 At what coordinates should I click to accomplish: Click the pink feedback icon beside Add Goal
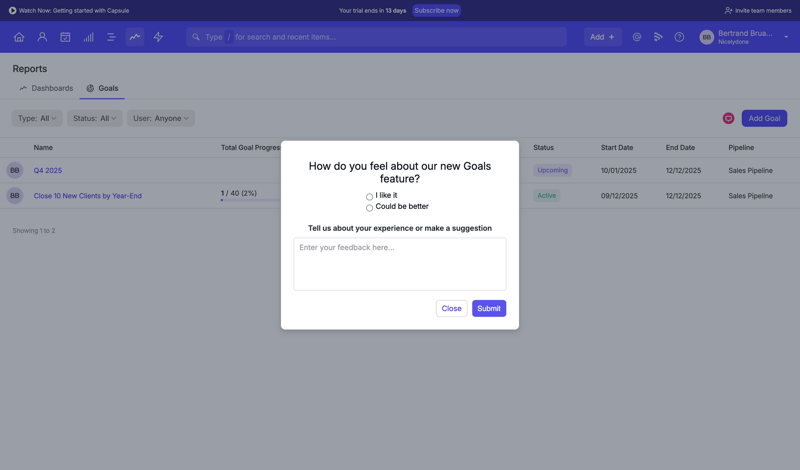pyautogui.click(x=728, y=118)
